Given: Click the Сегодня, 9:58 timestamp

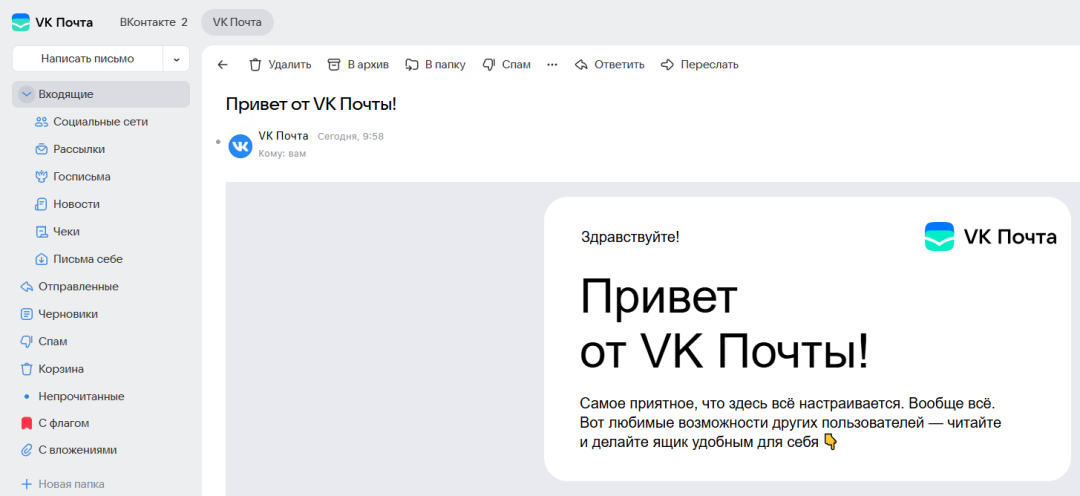Looking at the screenshot, I should coord(351,136).
